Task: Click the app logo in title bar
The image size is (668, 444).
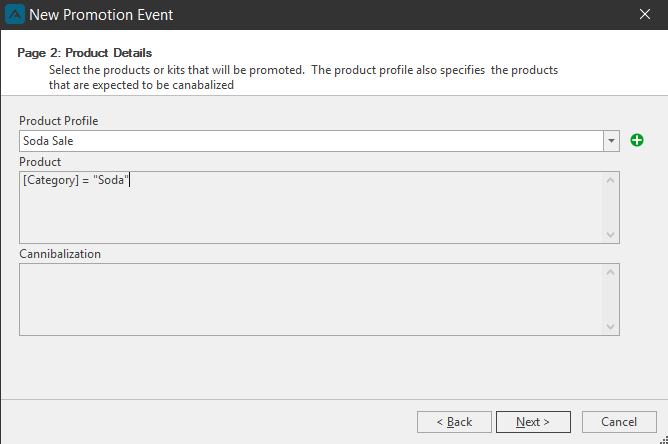Action: click(15, 14)
